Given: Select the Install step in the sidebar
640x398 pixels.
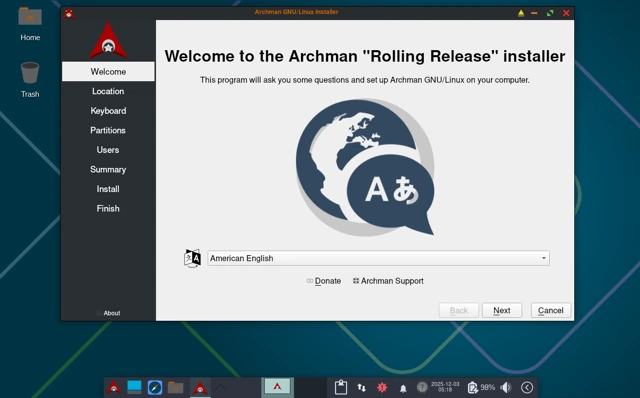Looking at the screenshot, I should [108, 189].
